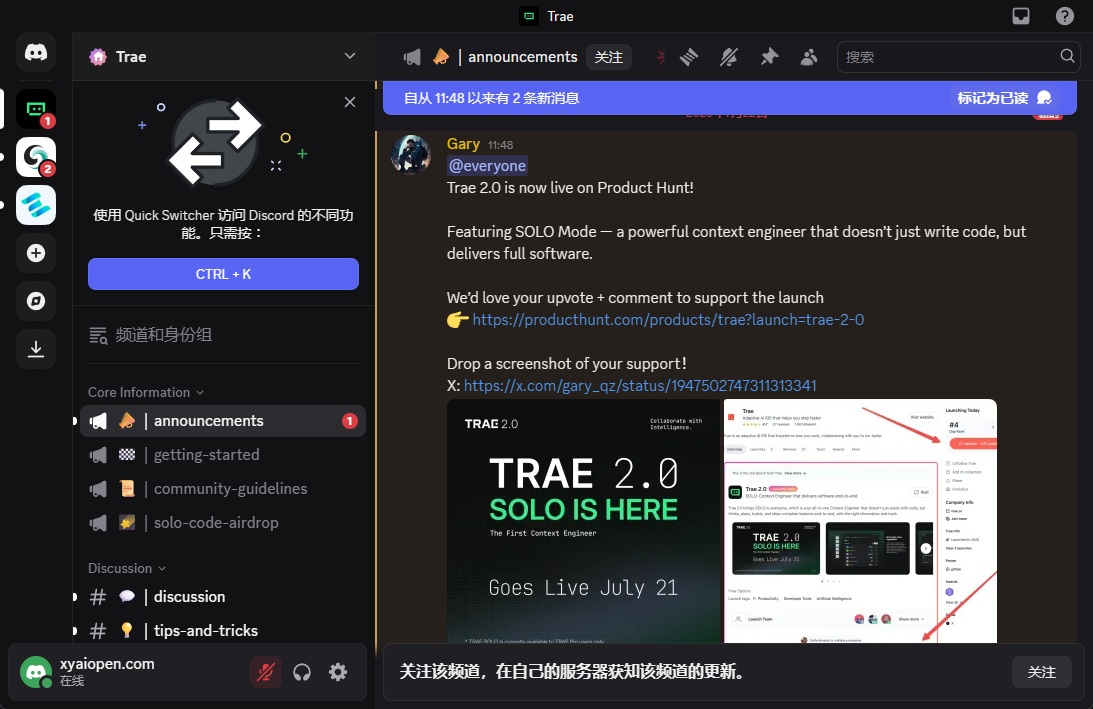The image size is (1093, 709).
Task: Open the help question mark icon
Action: 1064,16
